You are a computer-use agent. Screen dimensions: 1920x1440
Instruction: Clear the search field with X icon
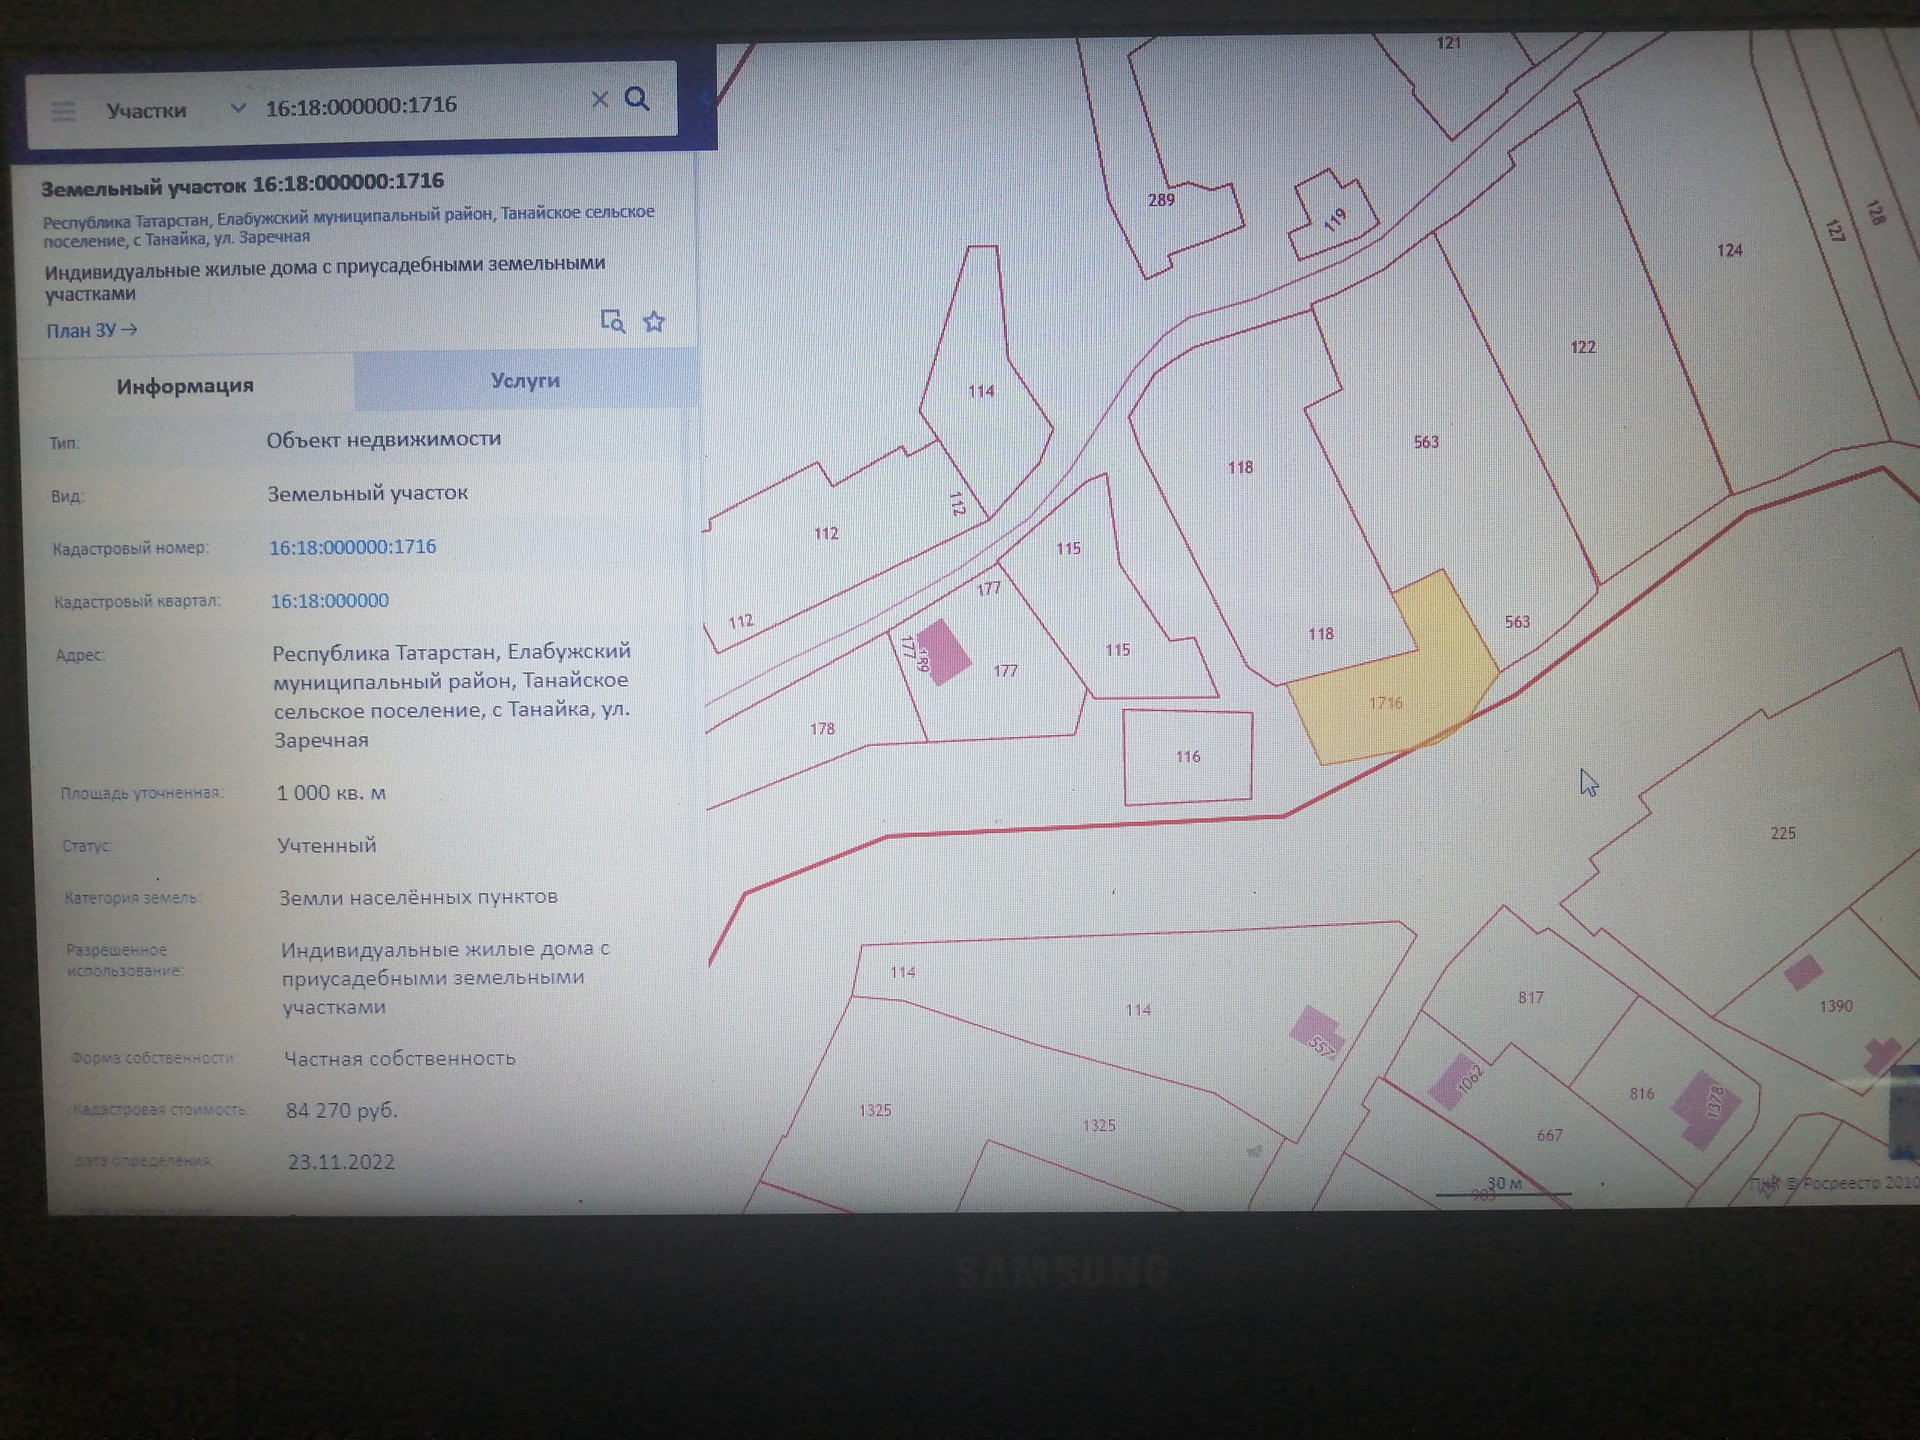(x=599, y=99)
